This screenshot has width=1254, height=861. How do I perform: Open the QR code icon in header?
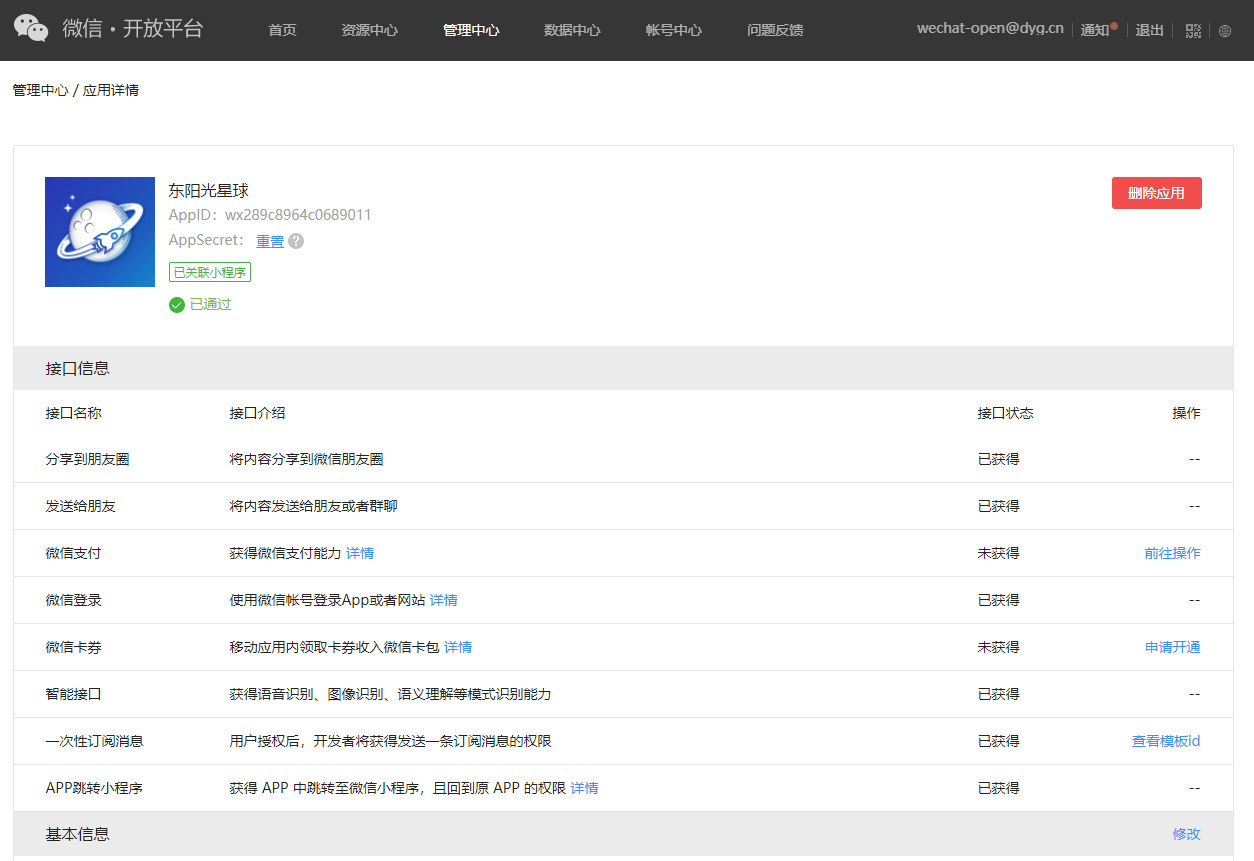(1193, 30)
